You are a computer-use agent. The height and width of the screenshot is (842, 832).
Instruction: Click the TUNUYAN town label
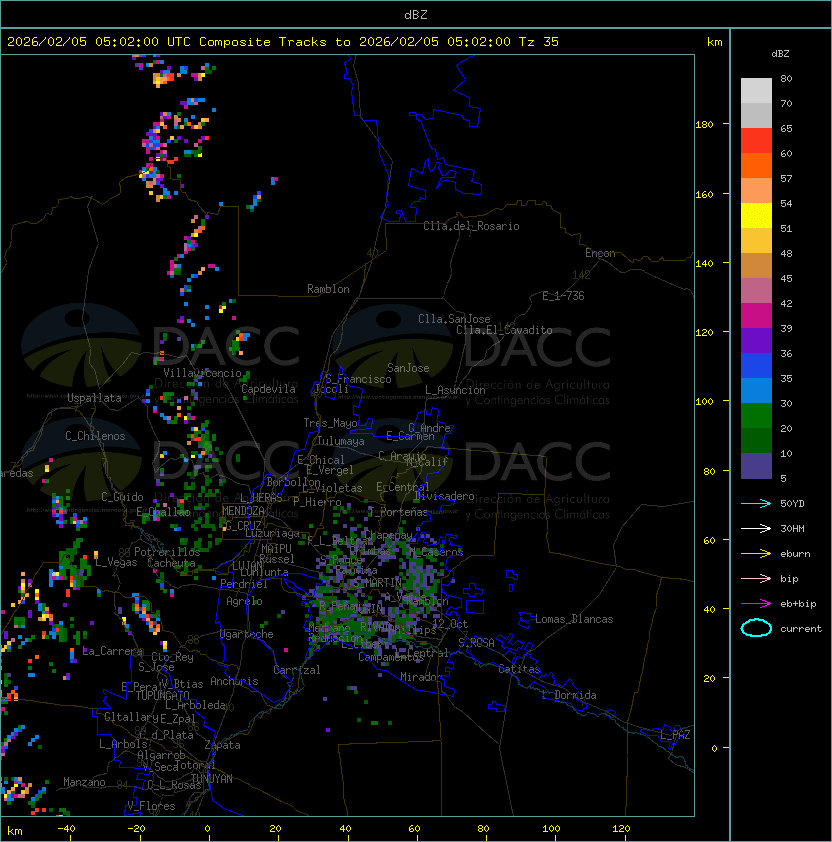tap(211, 778)
